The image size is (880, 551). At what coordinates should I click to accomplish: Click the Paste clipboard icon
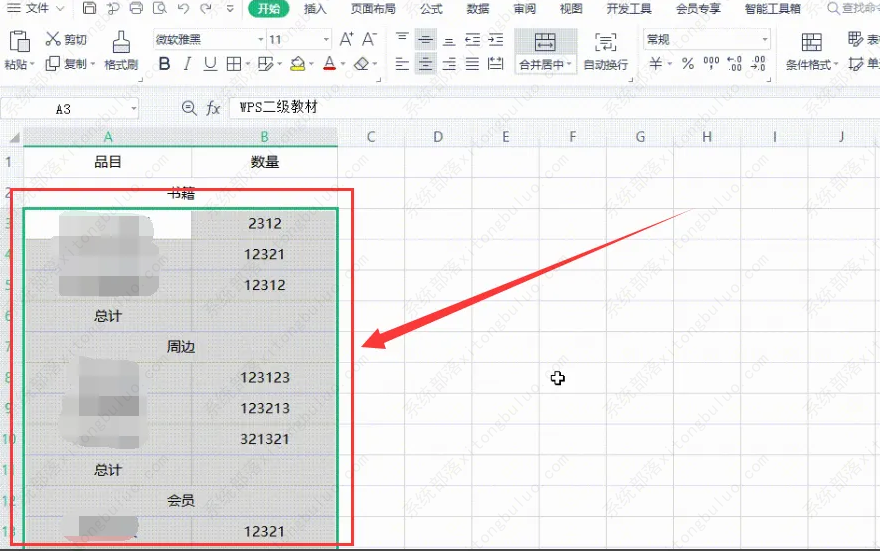20,42
